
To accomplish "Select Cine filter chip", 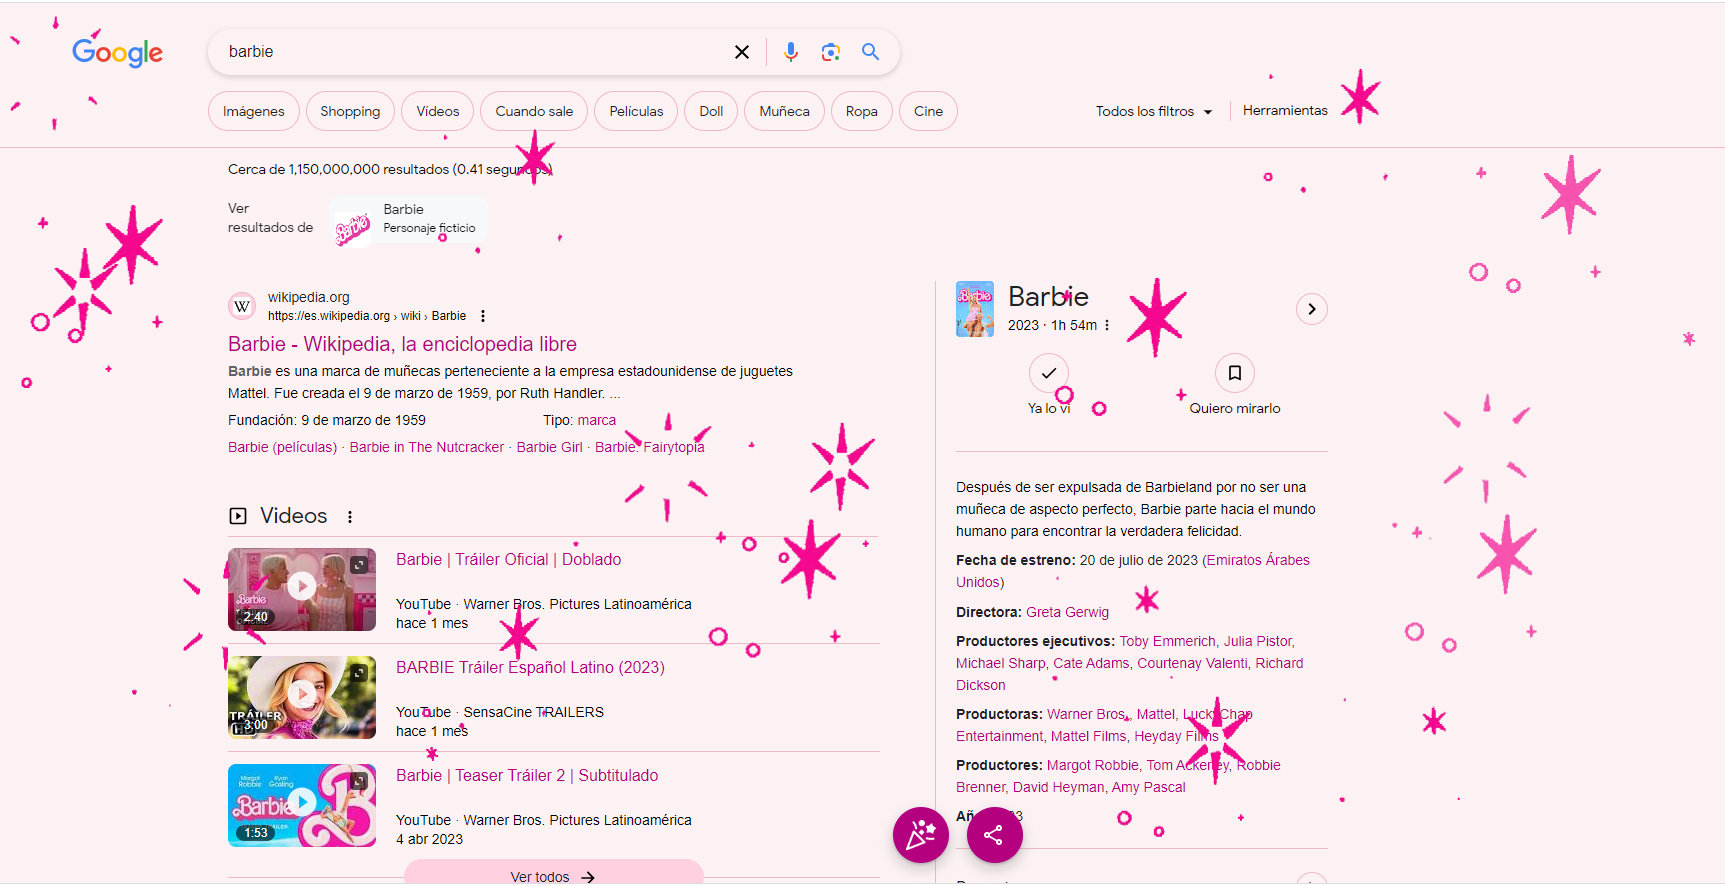I will 928,111.
